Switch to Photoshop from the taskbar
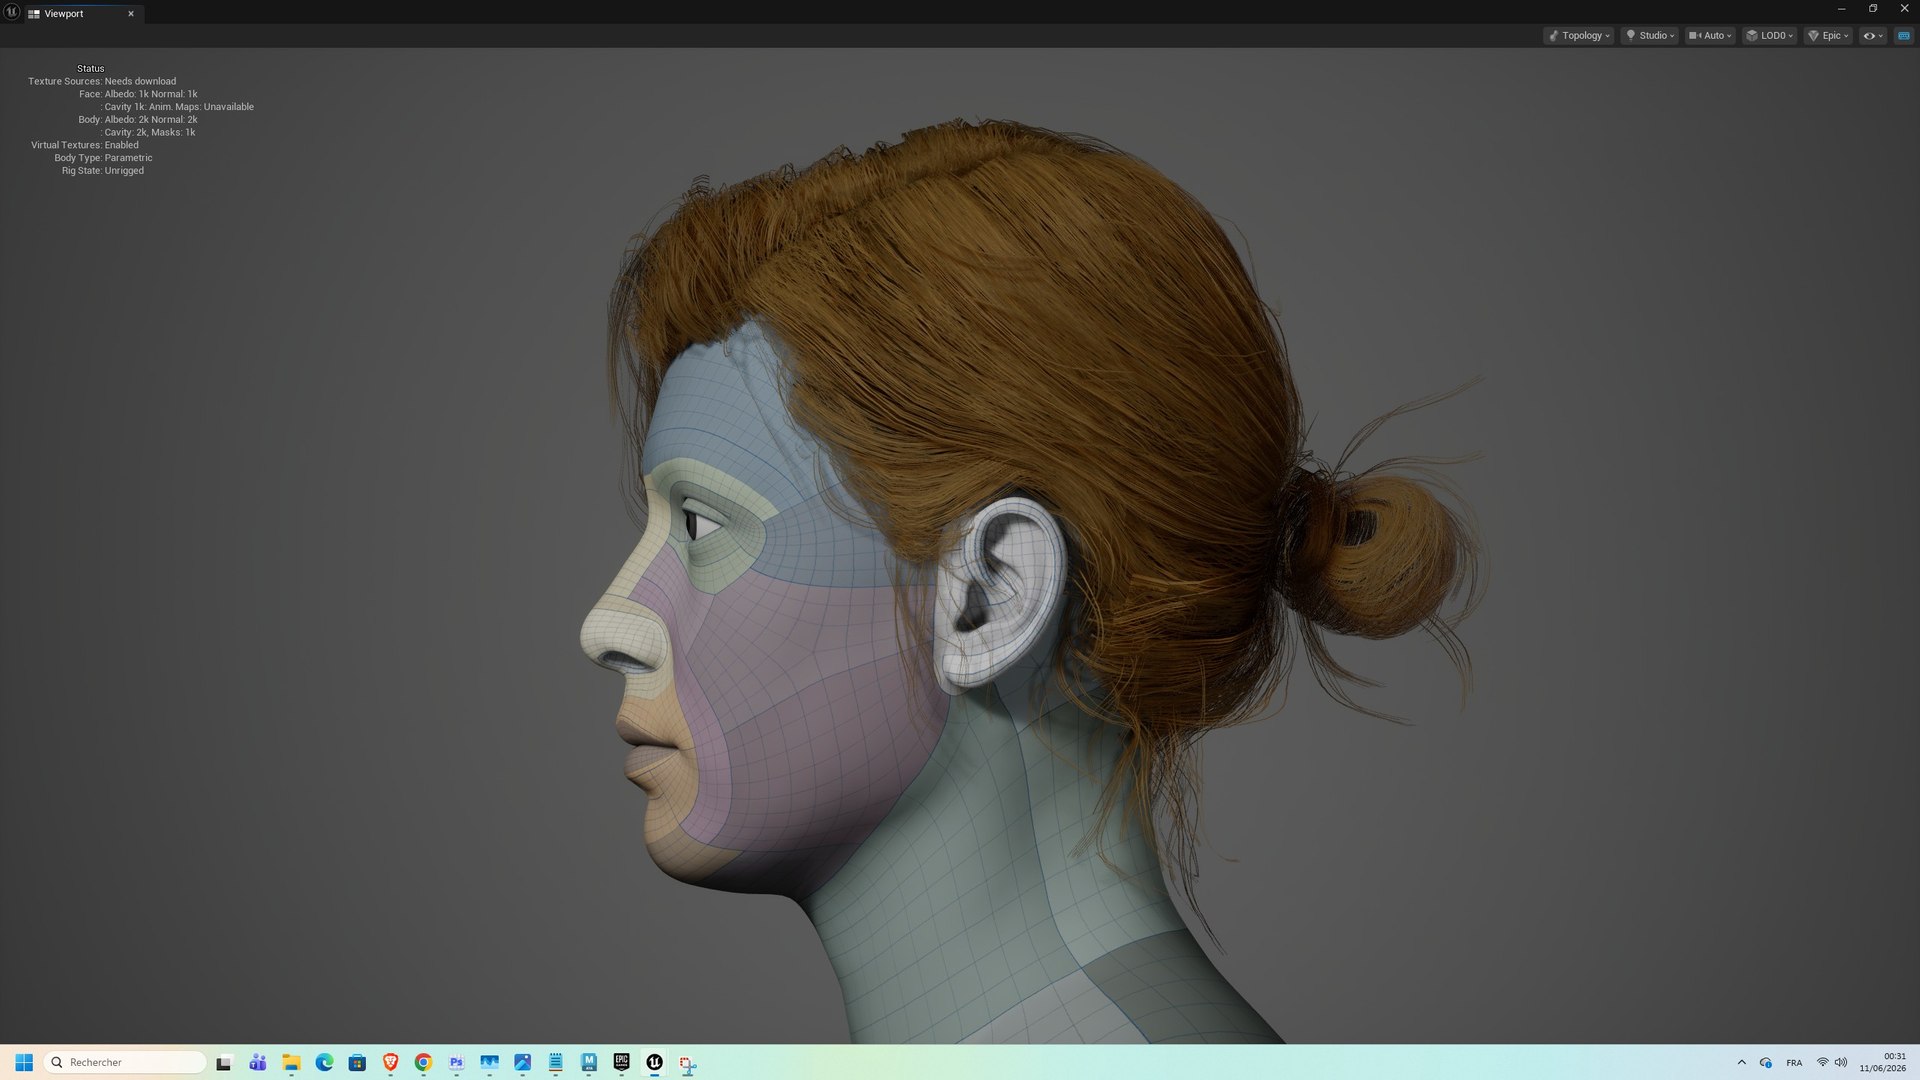 [456, 1062]
